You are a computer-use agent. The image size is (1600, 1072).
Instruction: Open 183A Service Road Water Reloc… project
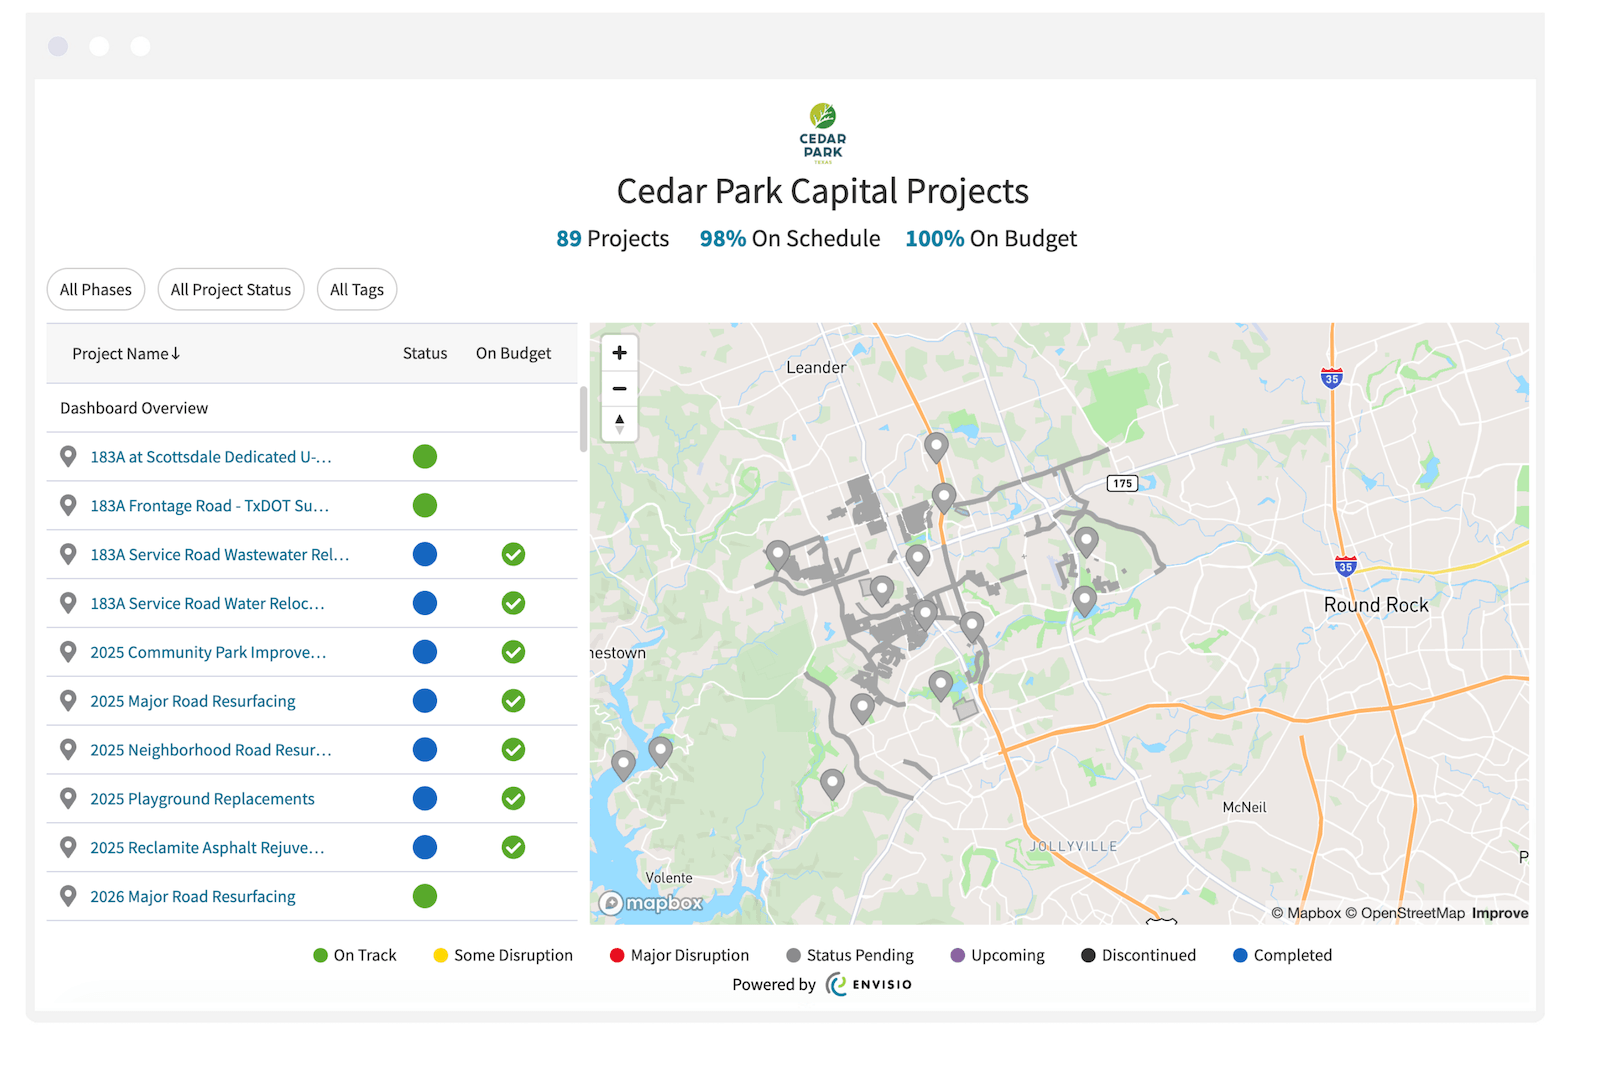(x=207, y=604)
